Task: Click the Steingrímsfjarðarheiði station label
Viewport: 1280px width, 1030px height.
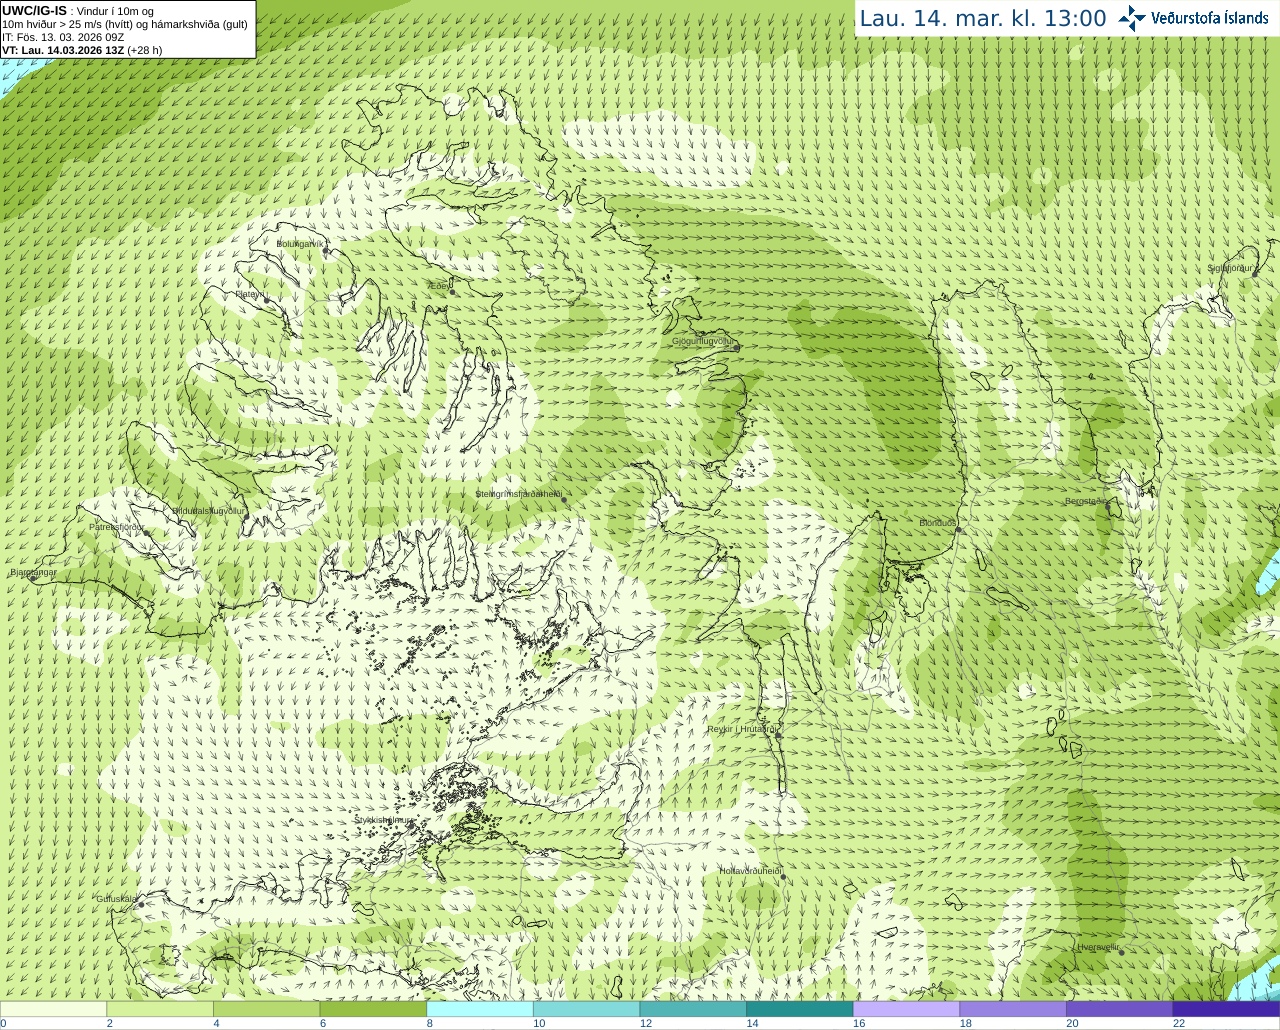Action: tap(518, 494)
